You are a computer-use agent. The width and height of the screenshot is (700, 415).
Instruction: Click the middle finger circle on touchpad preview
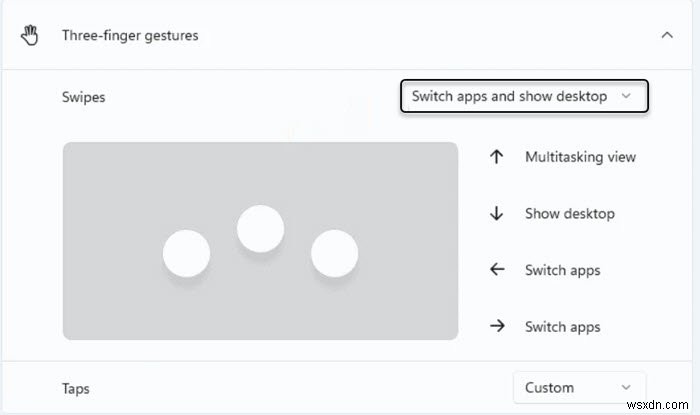click(260, 229)
